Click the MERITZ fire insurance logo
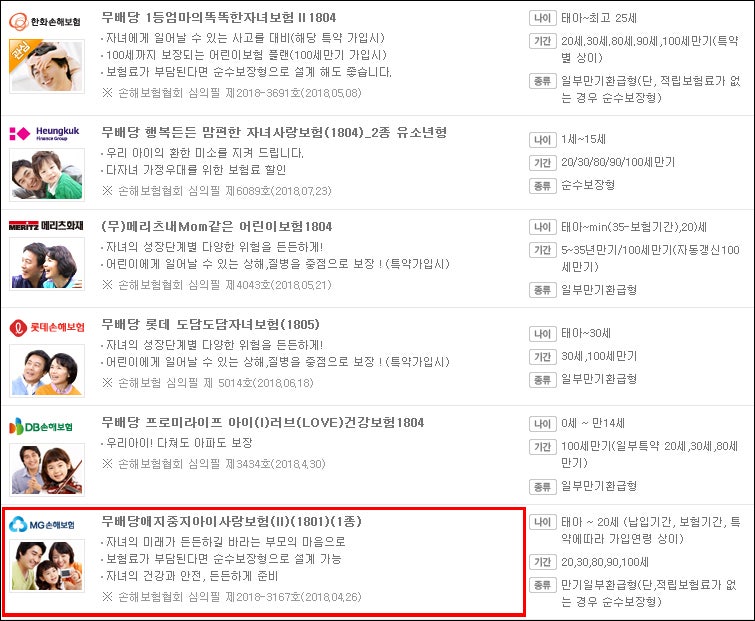This screenshot has height=621, width=755. [x=46, y=225]
